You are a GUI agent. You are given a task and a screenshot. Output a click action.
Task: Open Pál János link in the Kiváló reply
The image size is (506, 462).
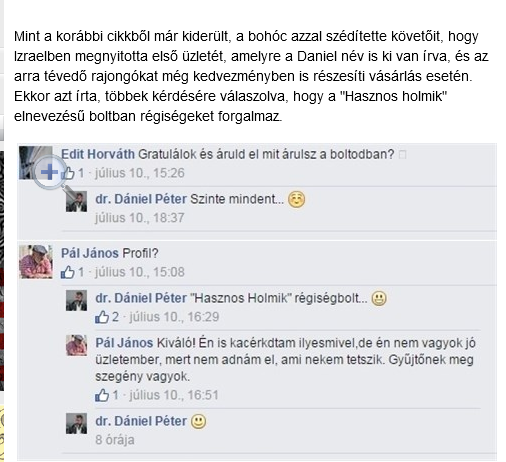(124, 343)
